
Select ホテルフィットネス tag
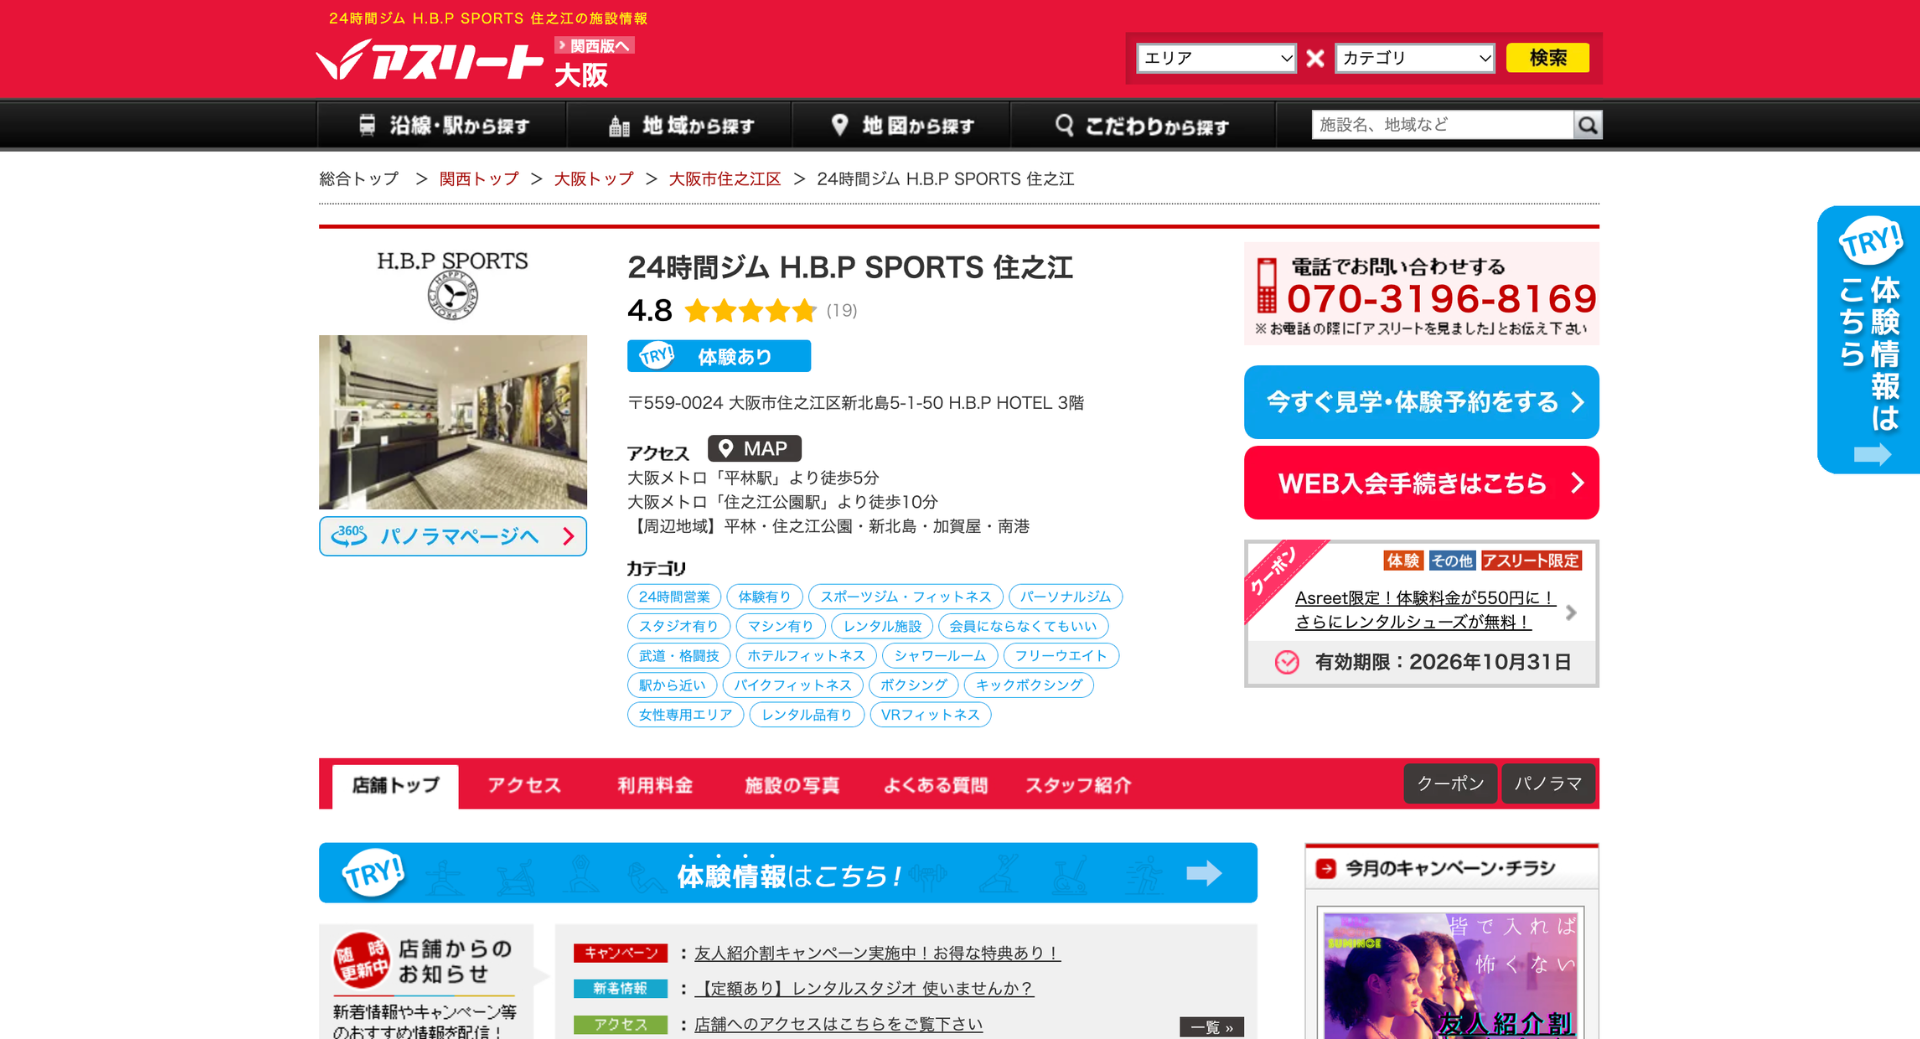coord(806,656)
